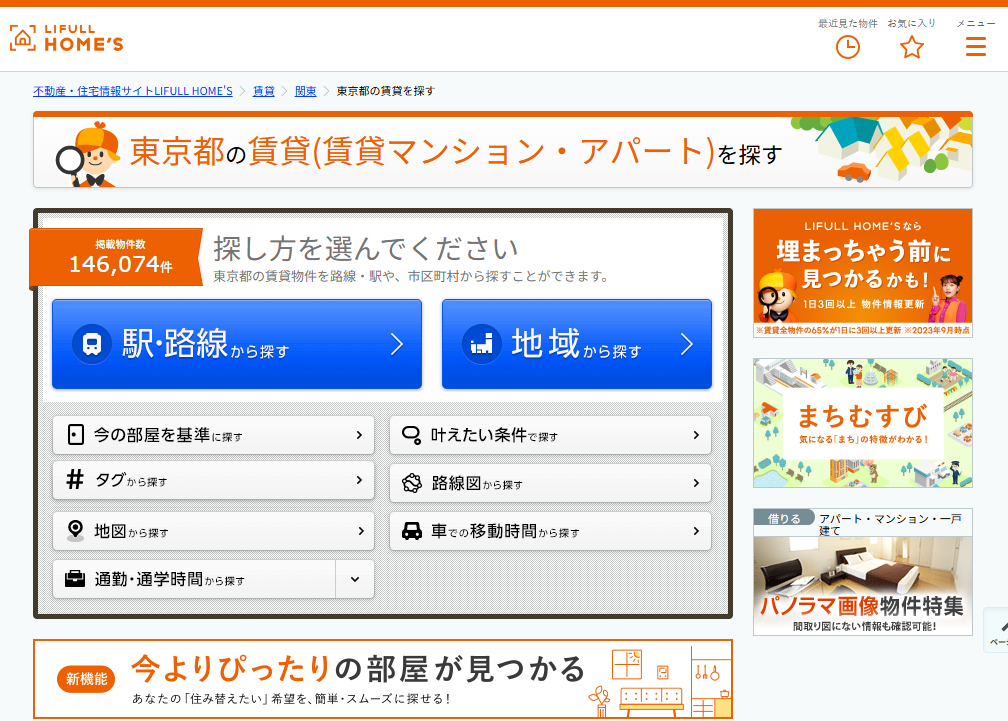Screen dimensions: 1008x721
Task: Select 地図から探す label
Action: click(131, 531)
